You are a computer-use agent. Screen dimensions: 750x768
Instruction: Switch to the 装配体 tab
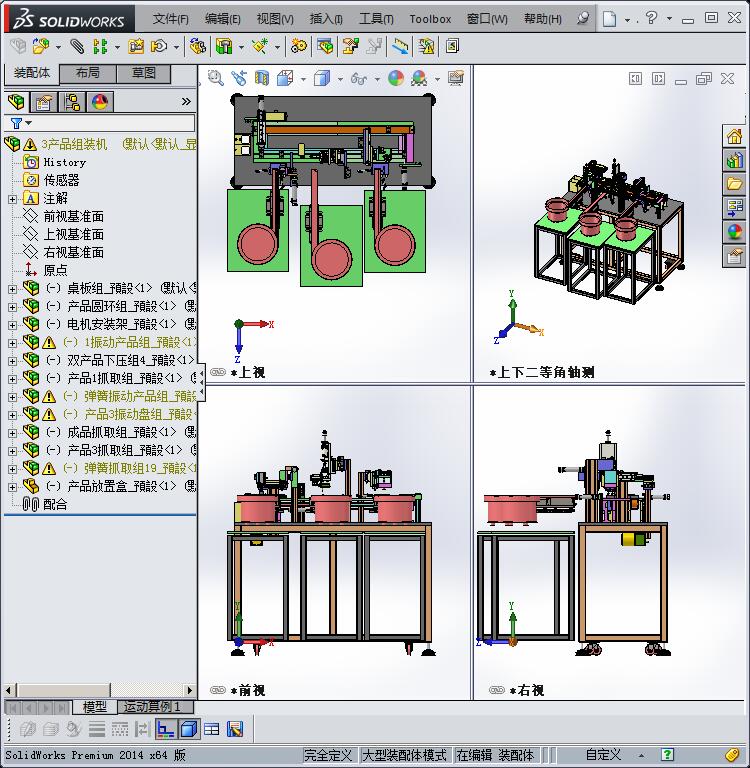click(32, 73)
